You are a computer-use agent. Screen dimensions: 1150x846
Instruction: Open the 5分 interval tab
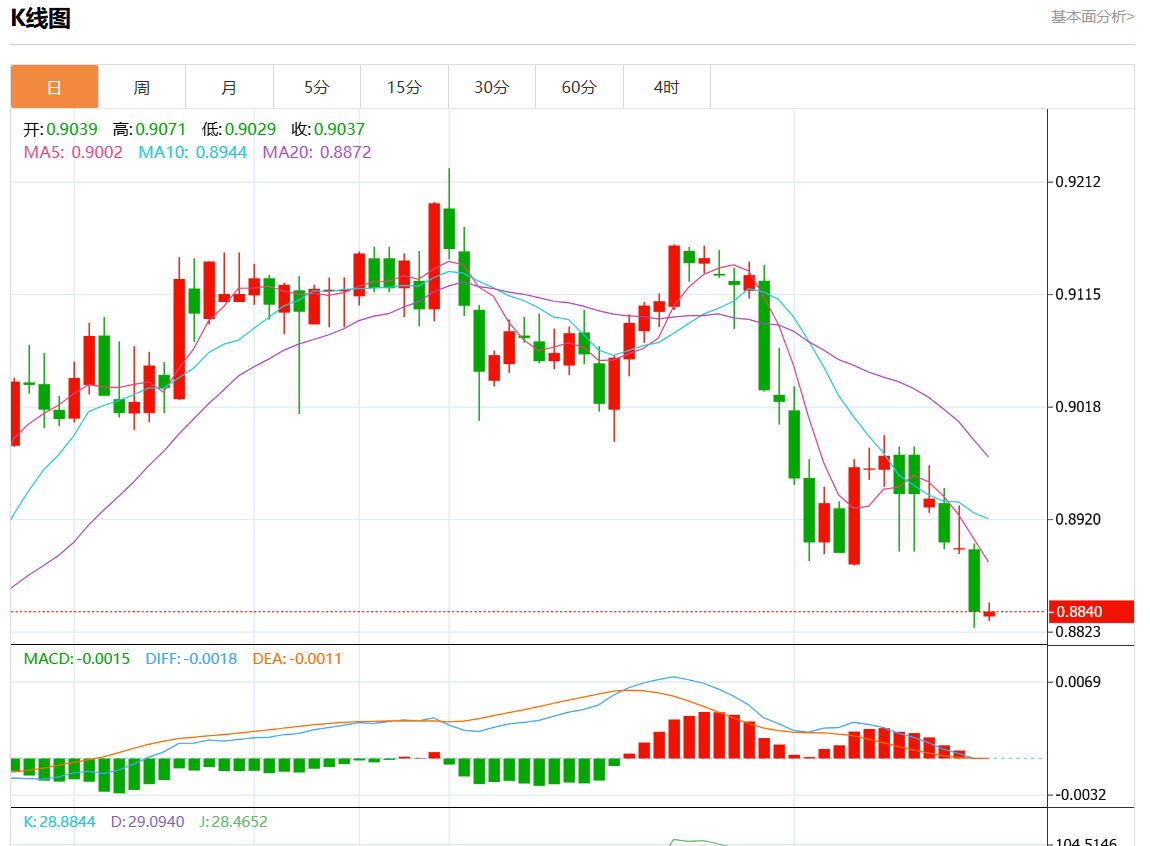[x=317, y=87]
